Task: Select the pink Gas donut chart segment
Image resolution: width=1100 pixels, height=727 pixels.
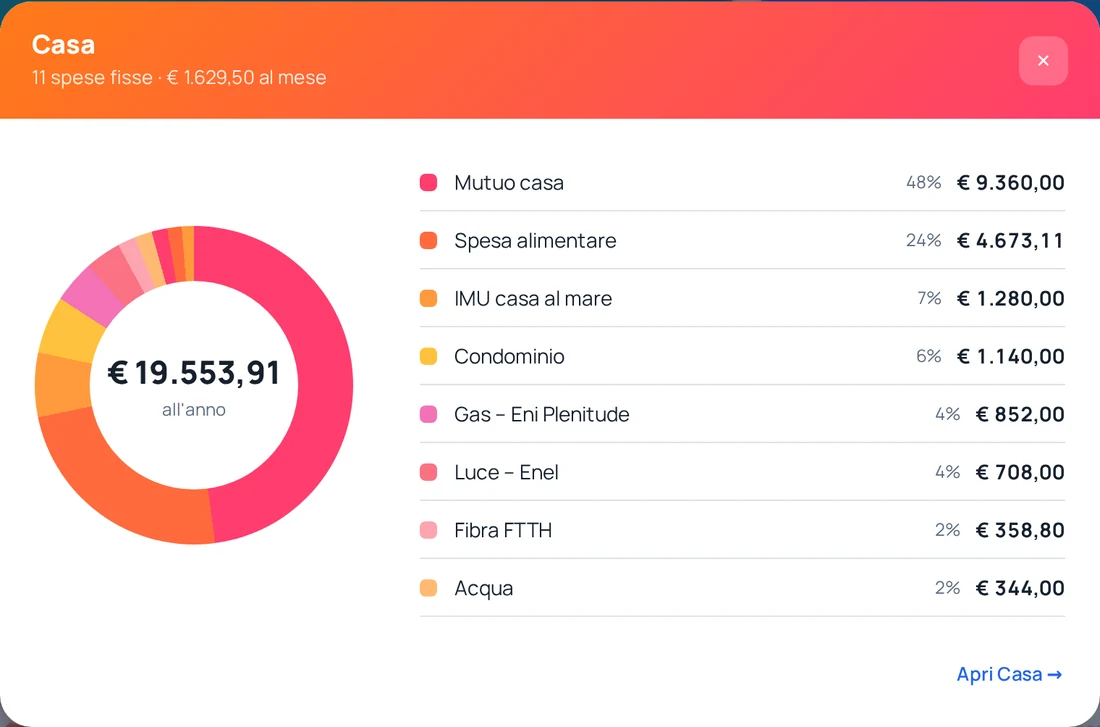Action: coord(91,295)
